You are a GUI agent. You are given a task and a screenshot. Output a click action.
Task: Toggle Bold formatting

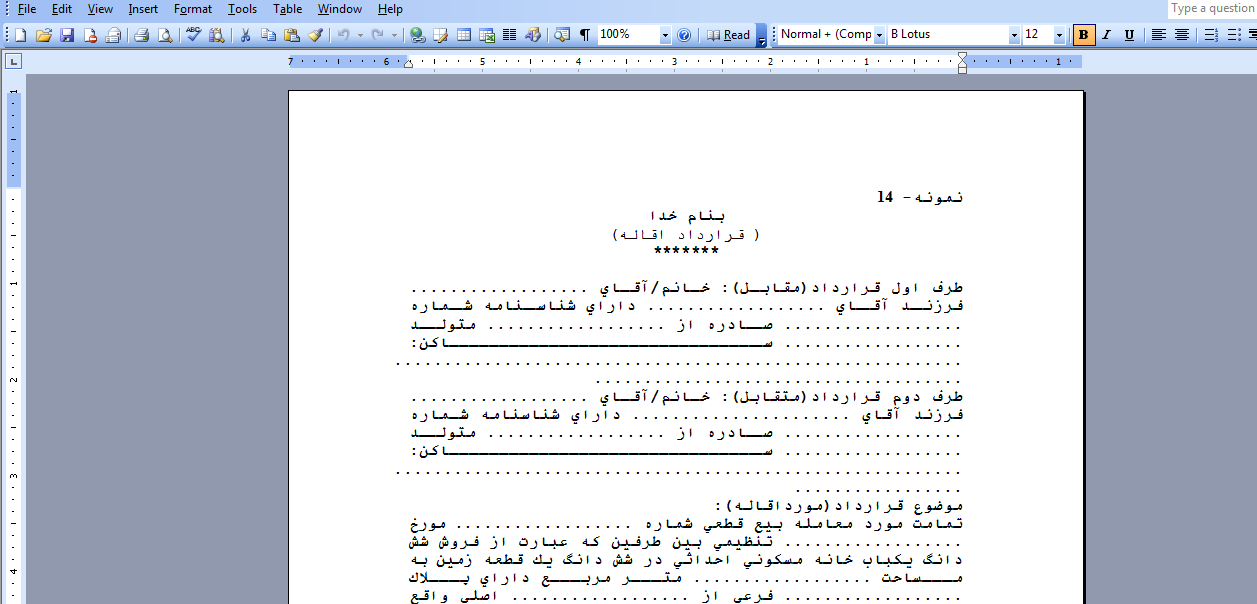tap(1084, 35)
